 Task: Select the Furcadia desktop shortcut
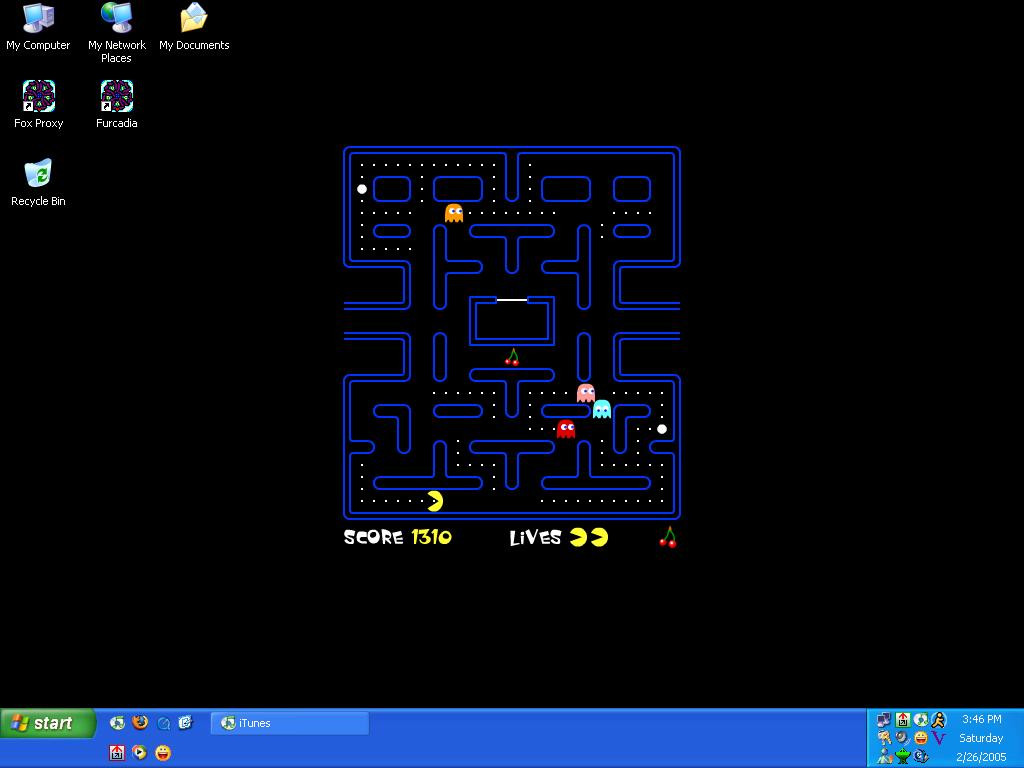[116, 104]
